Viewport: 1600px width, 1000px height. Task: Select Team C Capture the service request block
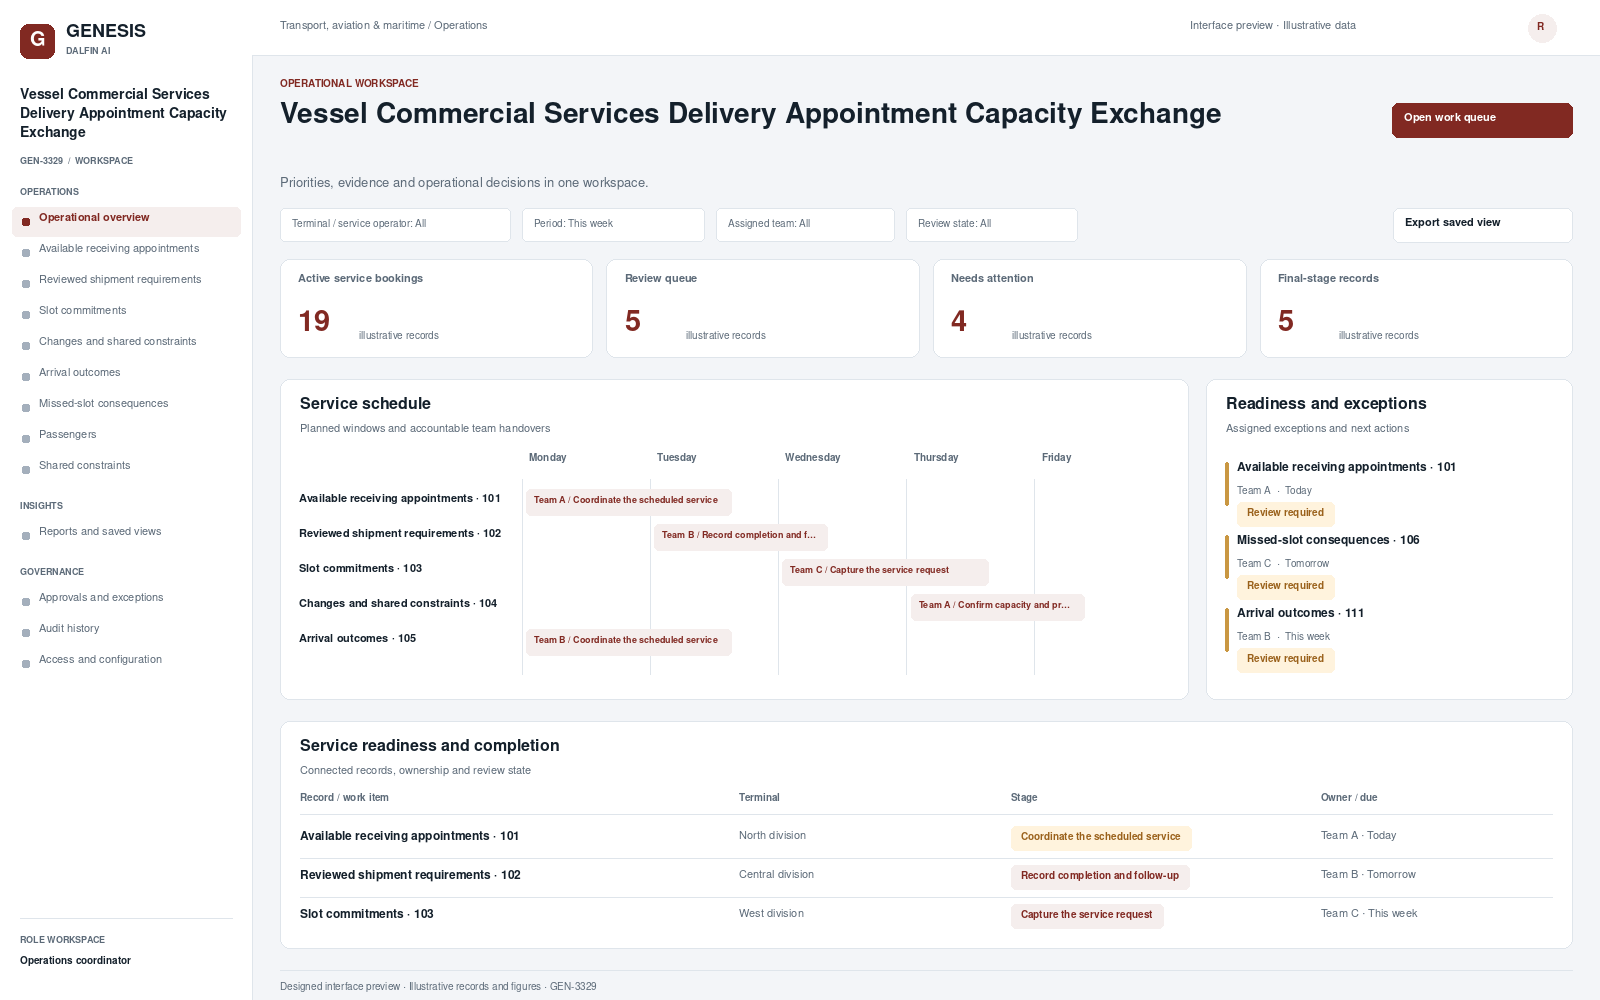pyautogui.click(x=885, y=571)
